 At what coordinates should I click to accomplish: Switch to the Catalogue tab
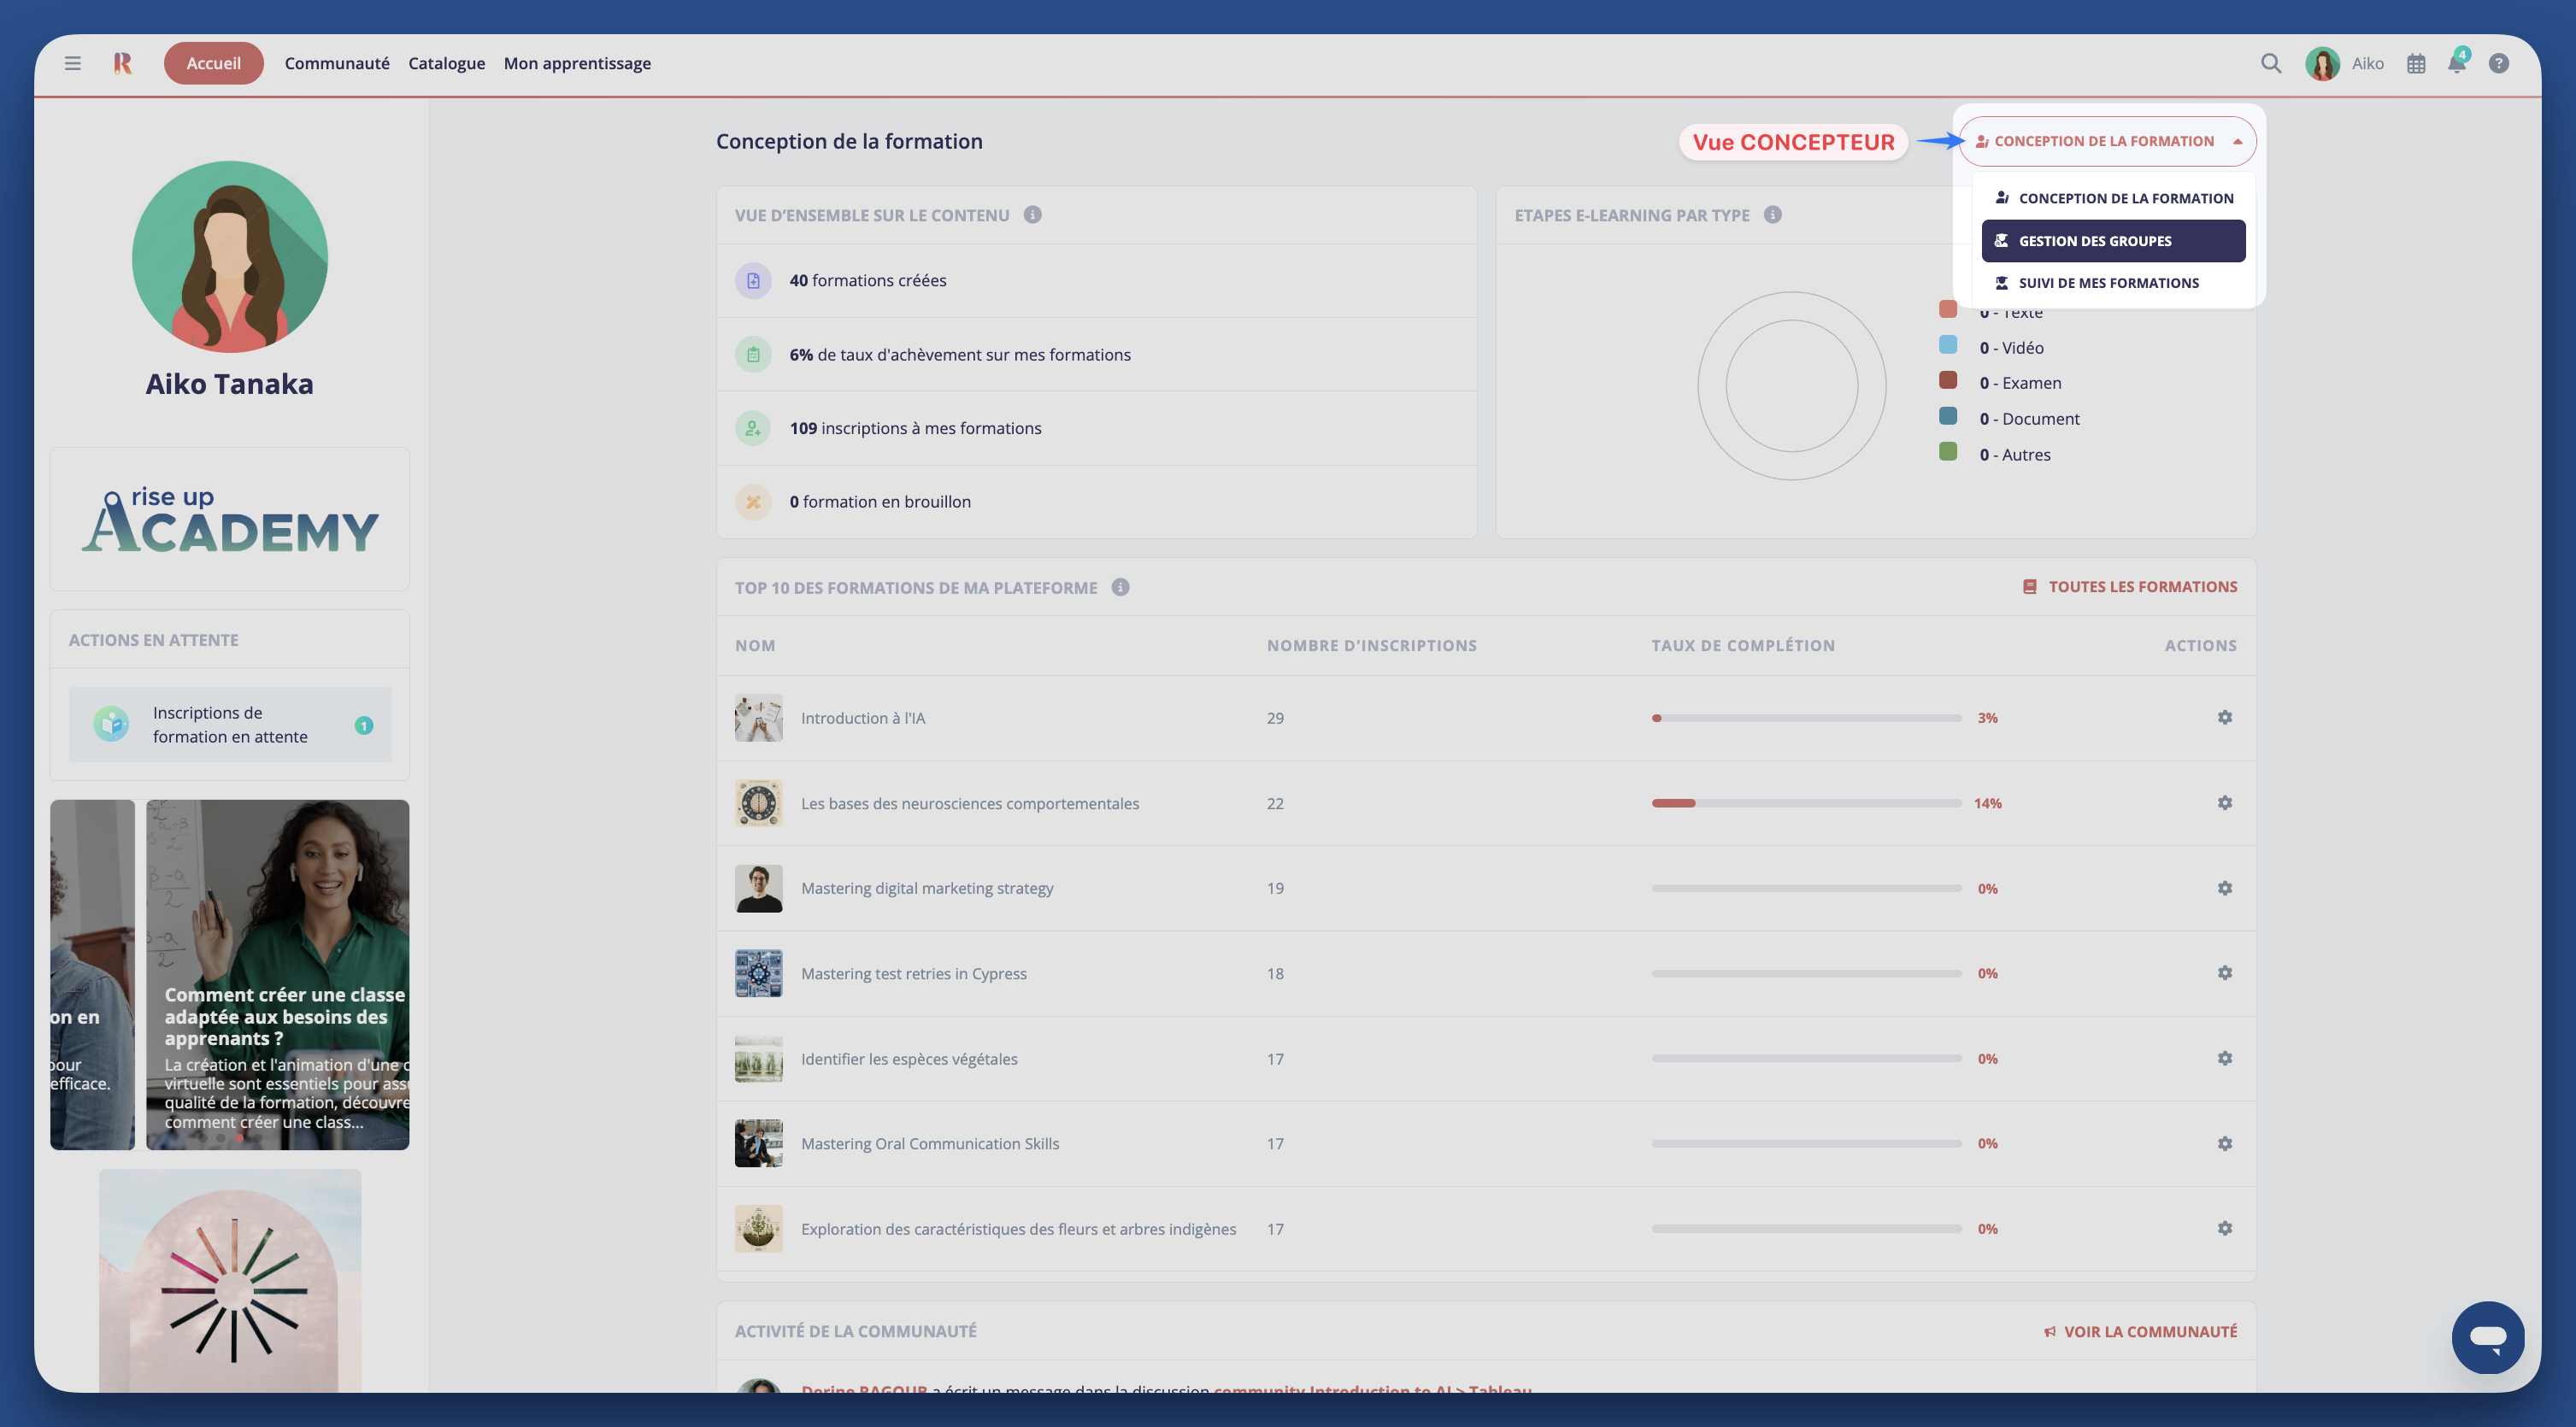[446, 63]
